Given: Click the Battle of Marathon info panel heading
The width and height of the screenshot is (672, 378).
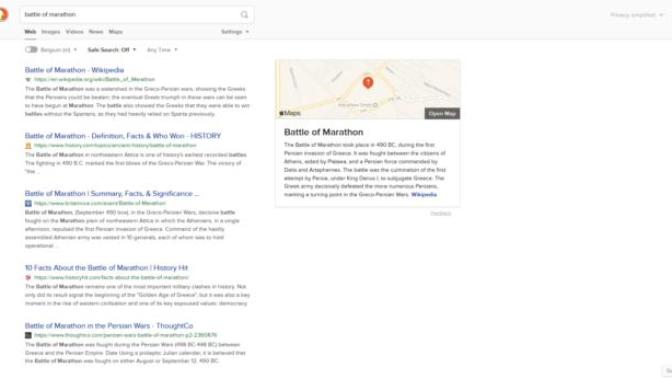Looking at the screenshot, I should click(x=324, y=132).
